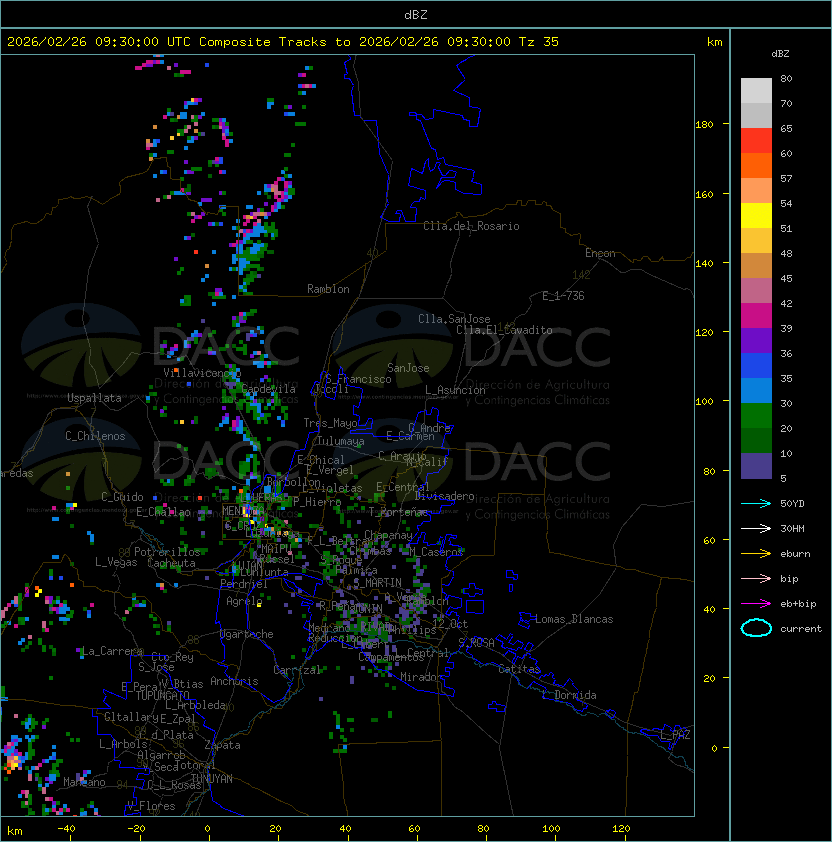The width and height of the screenshot is (832, 842).
Task: Pick the purple 36-39 dBZ swatch
Action: coord(756,341)
